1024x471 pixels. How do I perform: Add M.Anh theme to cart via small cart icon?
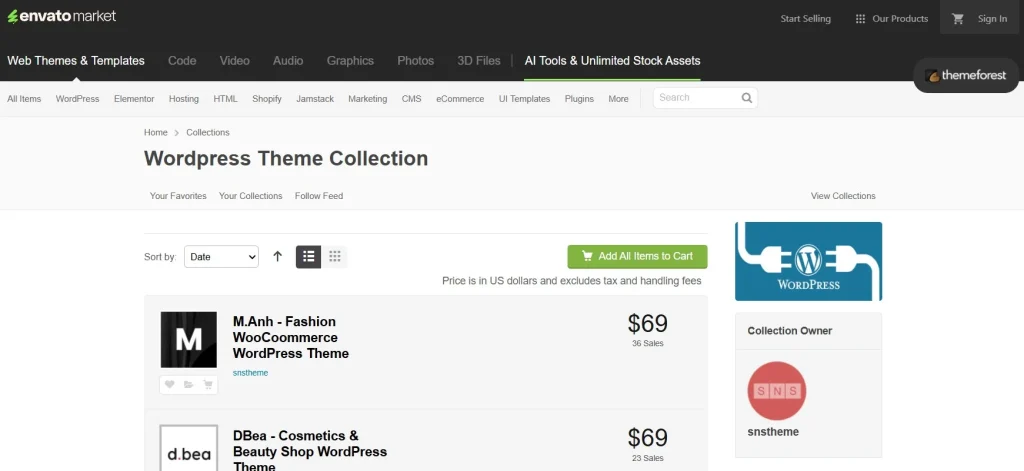[207, 384]
